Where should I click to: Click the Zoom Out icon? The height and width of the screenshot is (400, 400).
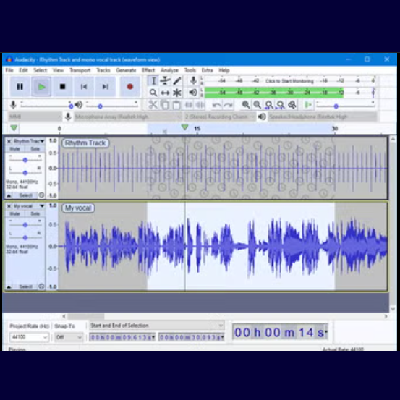(x=257, y=105)
